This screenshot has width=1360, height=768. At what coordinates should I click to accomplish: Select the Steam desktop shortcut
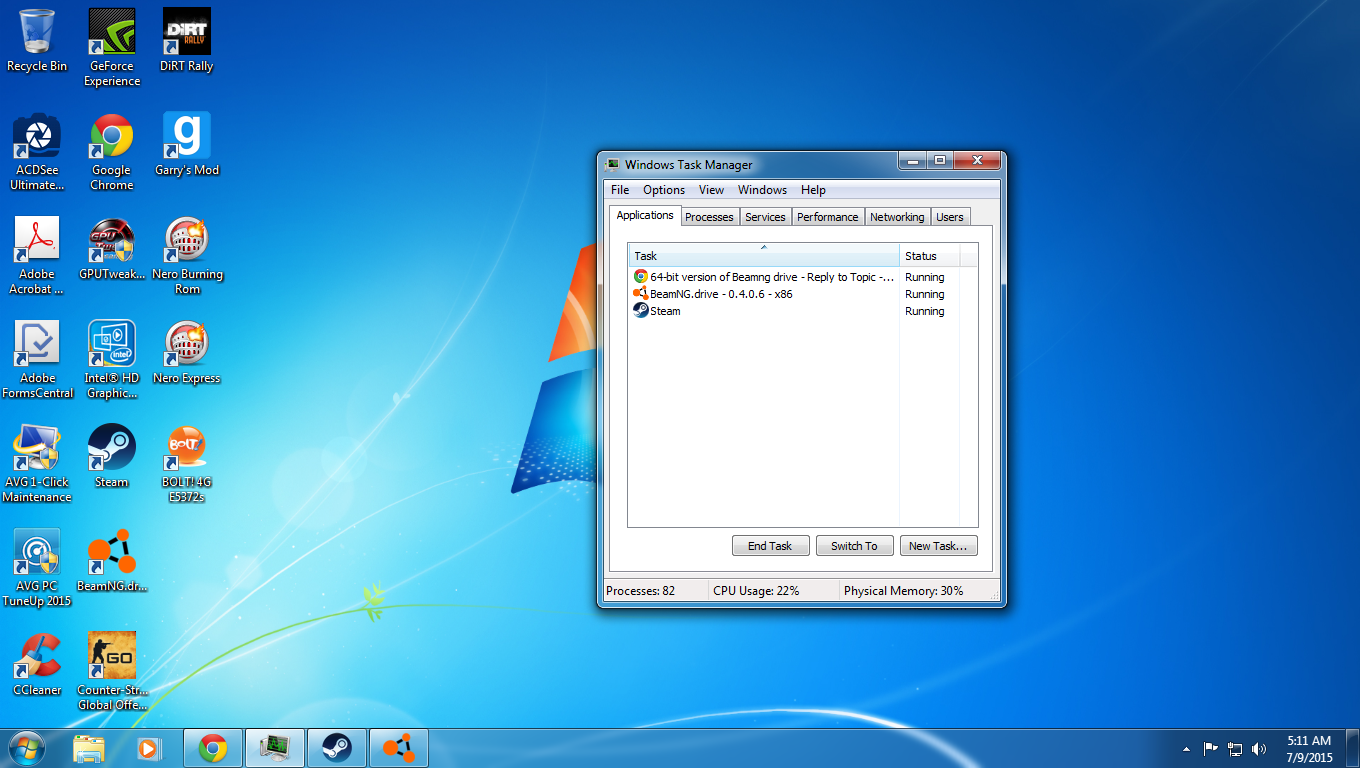[112, 456]
